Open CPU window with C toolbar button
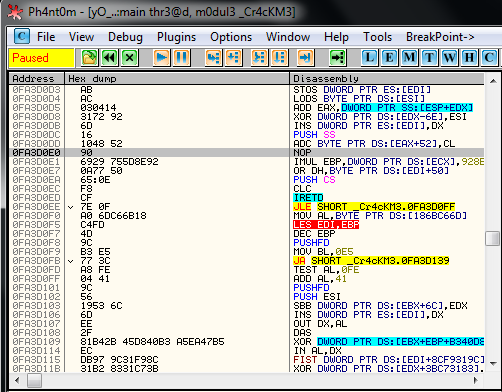The image size is (502, 392). point(489,58)
